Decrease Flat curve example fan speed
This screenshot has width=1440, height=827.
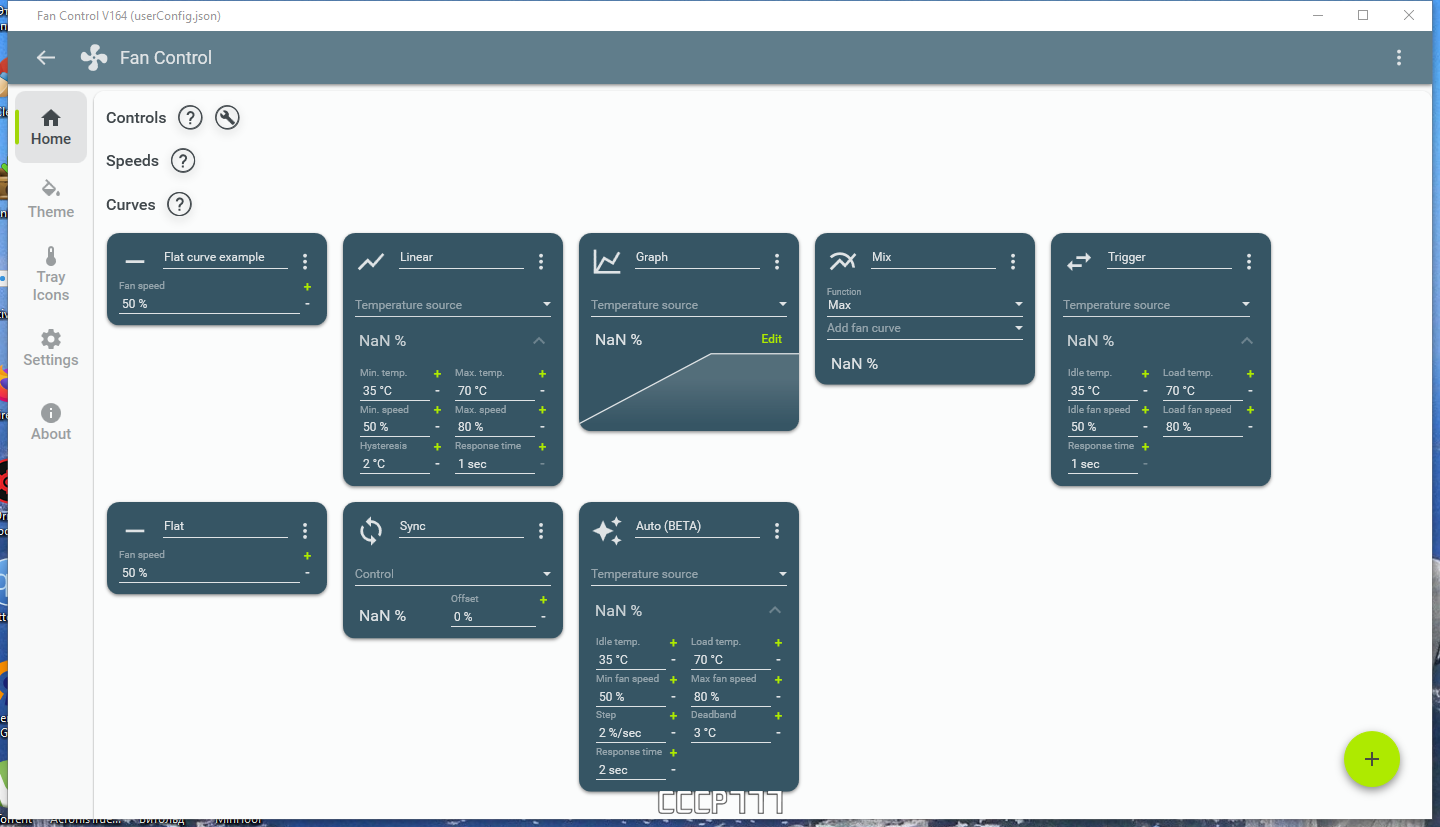click(x=307, y=304)
